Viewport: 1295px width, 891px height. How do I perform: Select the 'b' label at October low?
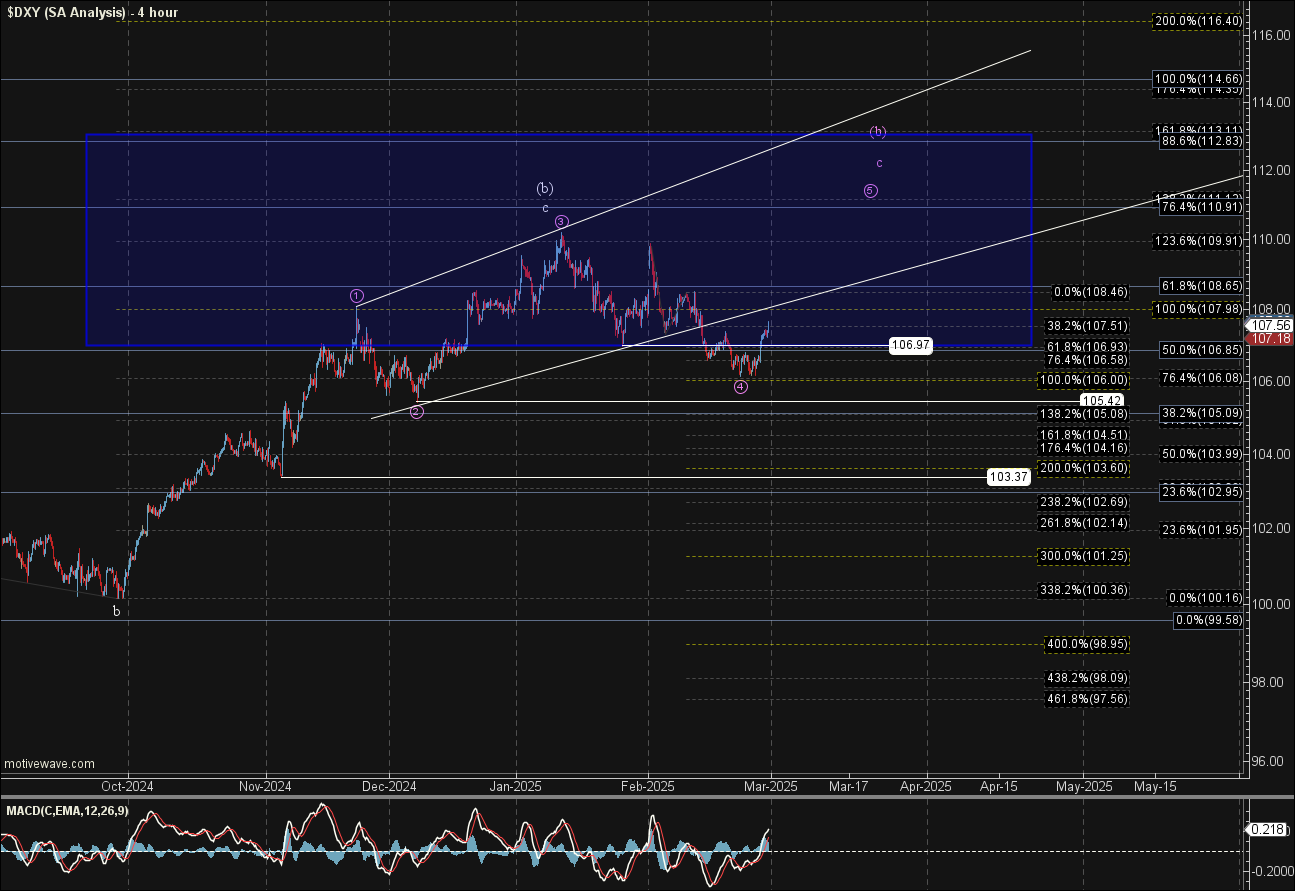116,611
